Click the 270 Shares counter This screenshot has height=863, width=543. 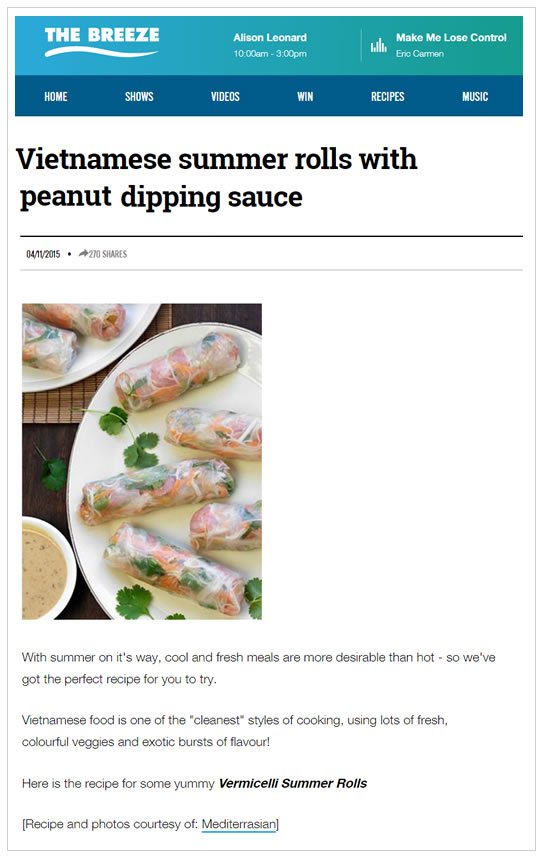(108, 254)
